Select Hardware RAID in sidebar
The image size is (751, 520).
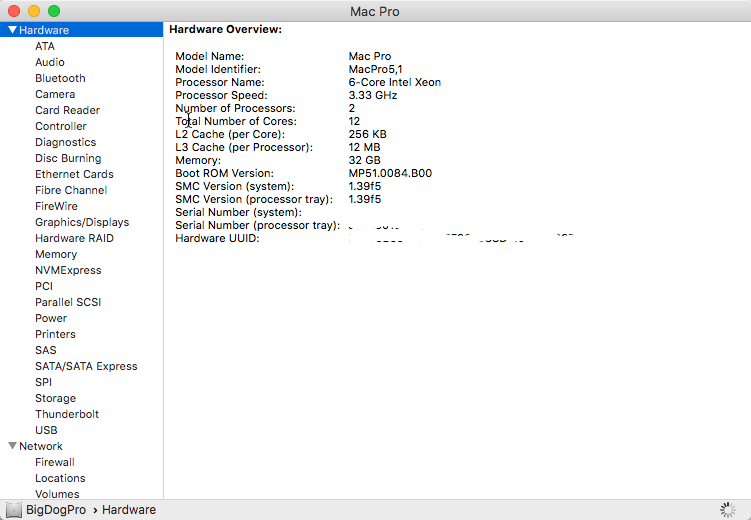(x=74, y=238)
